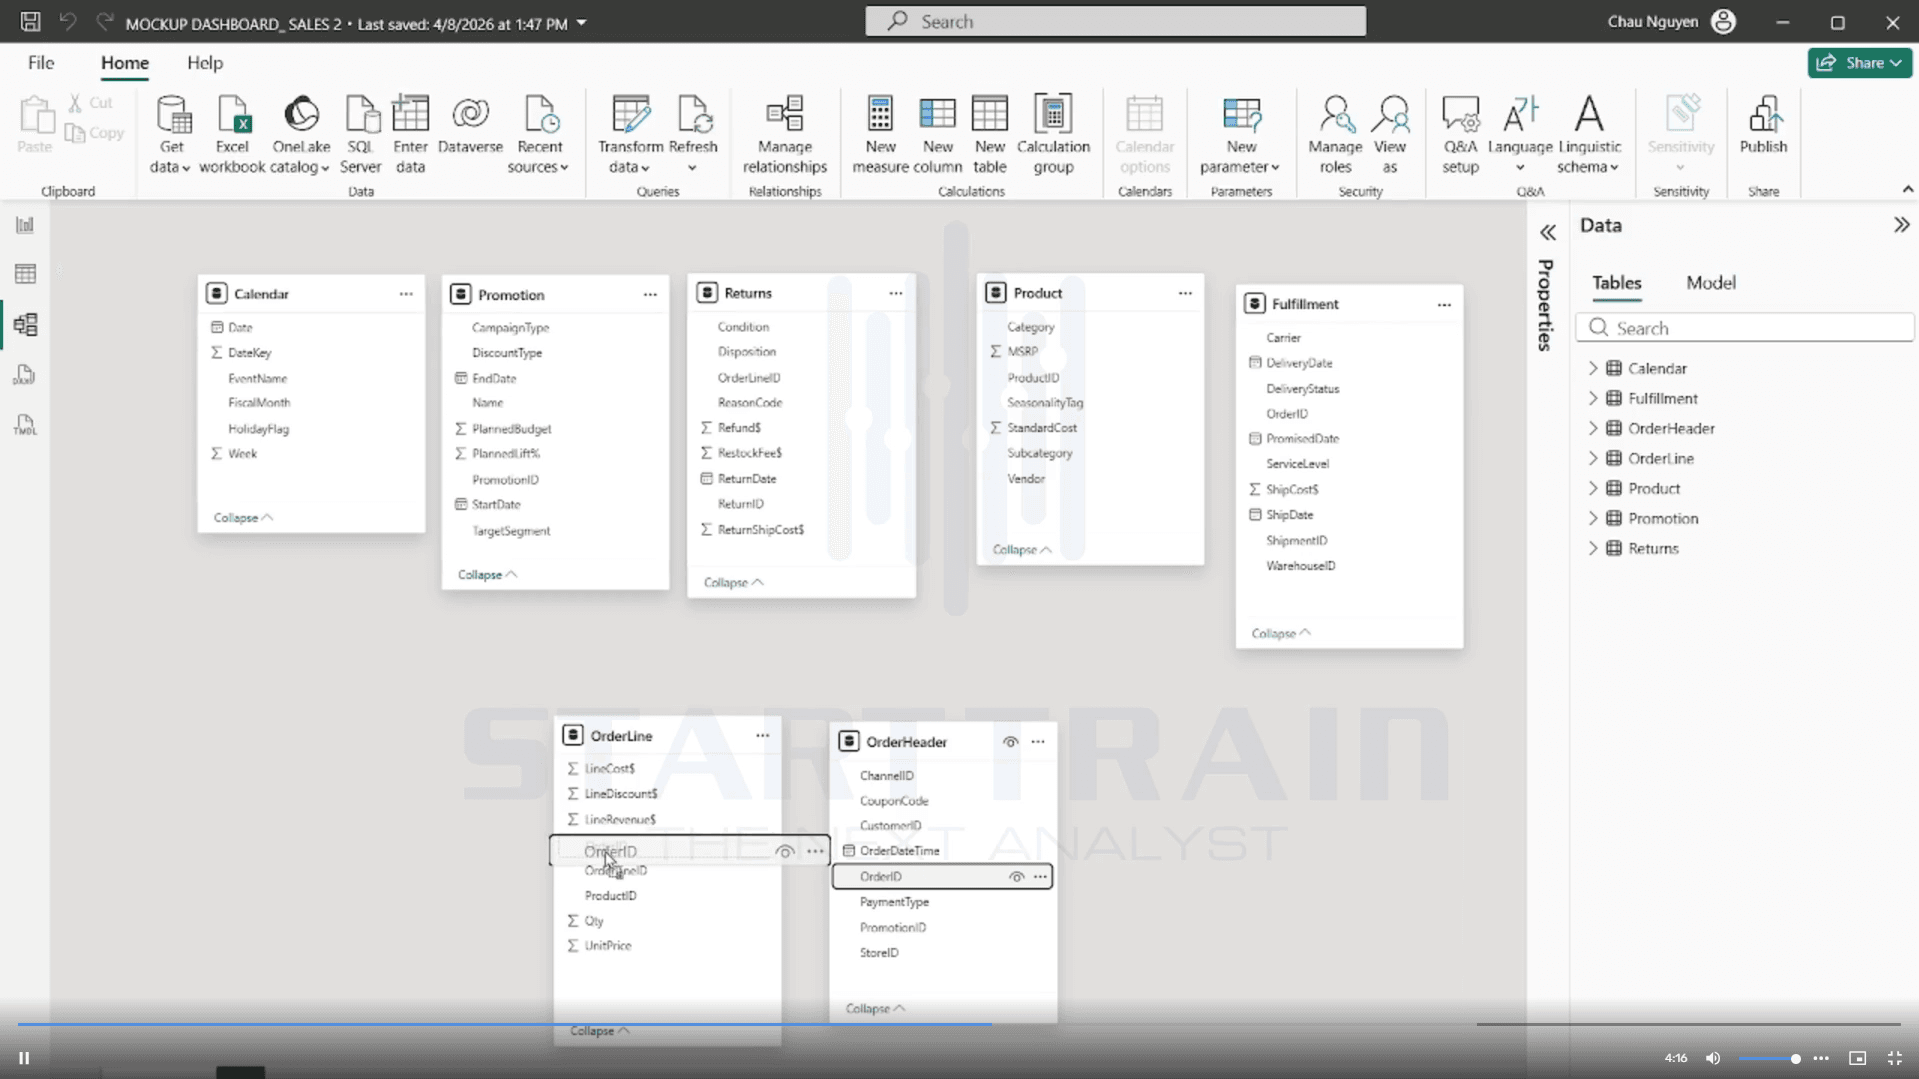Image resolution: width=1919 pixels, height=1079 pixels.
Task: Collapse the Calendar table card
Action: coord(243,518)
